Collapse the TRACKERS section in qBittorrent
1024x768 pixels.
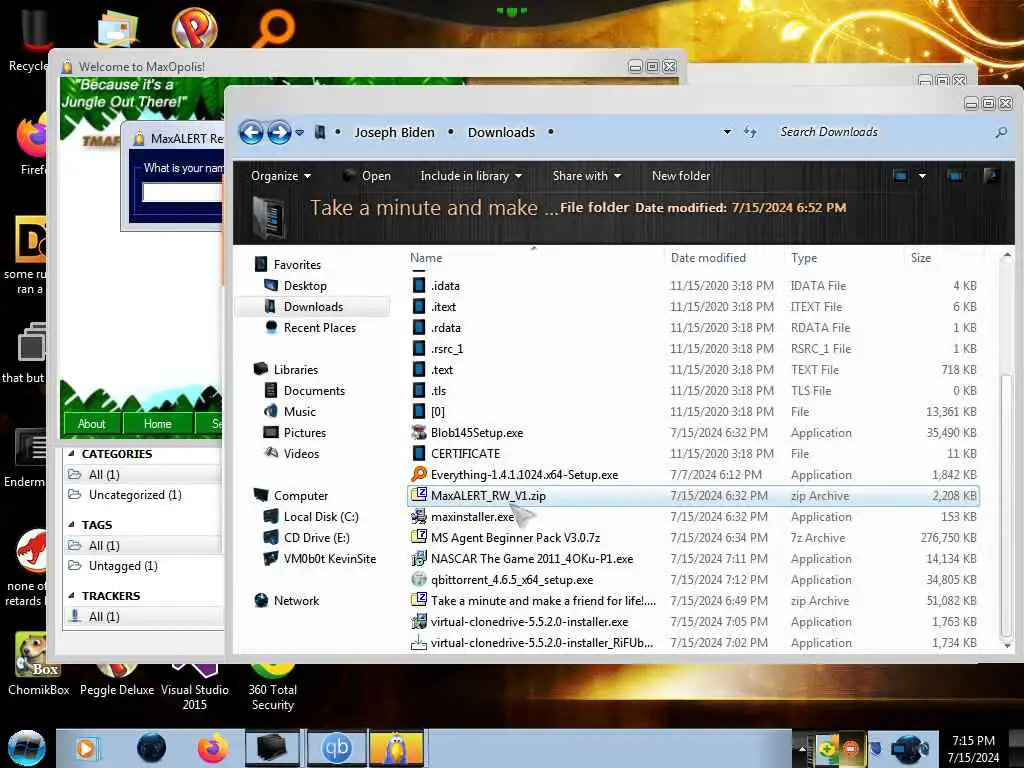(x=71, y=596)
